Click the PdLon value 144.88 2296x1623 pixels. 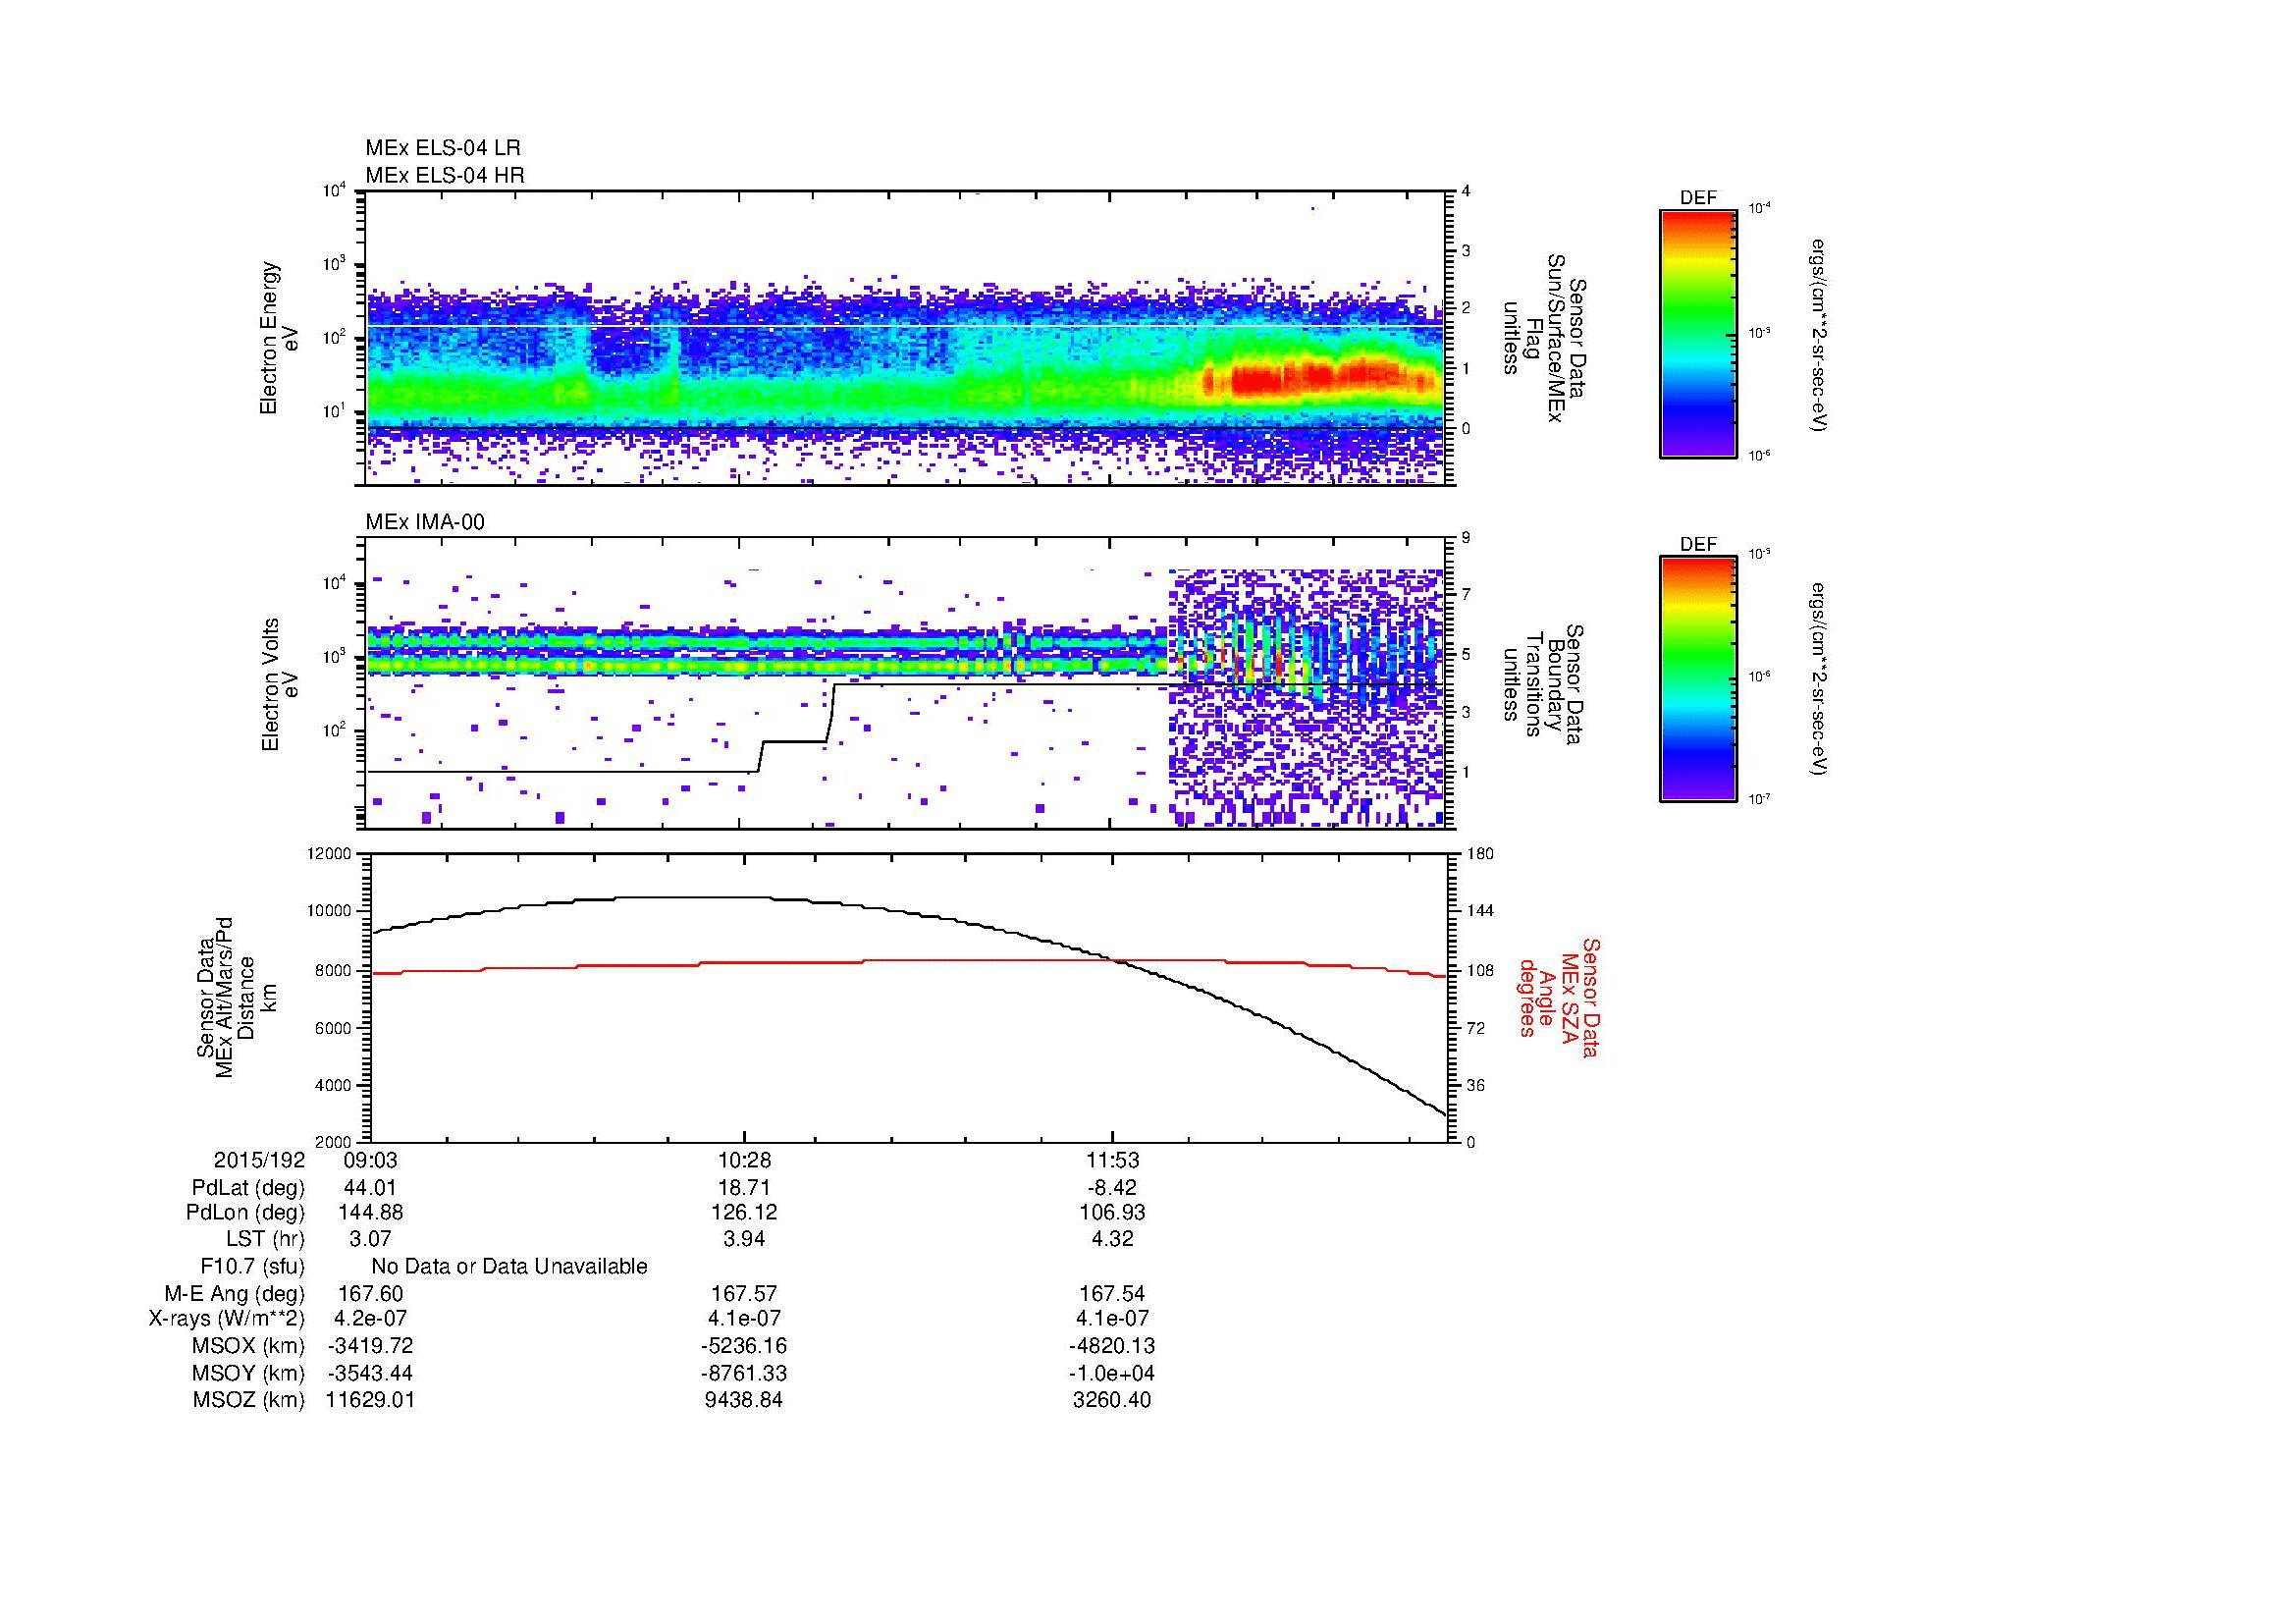(370, 1213)
